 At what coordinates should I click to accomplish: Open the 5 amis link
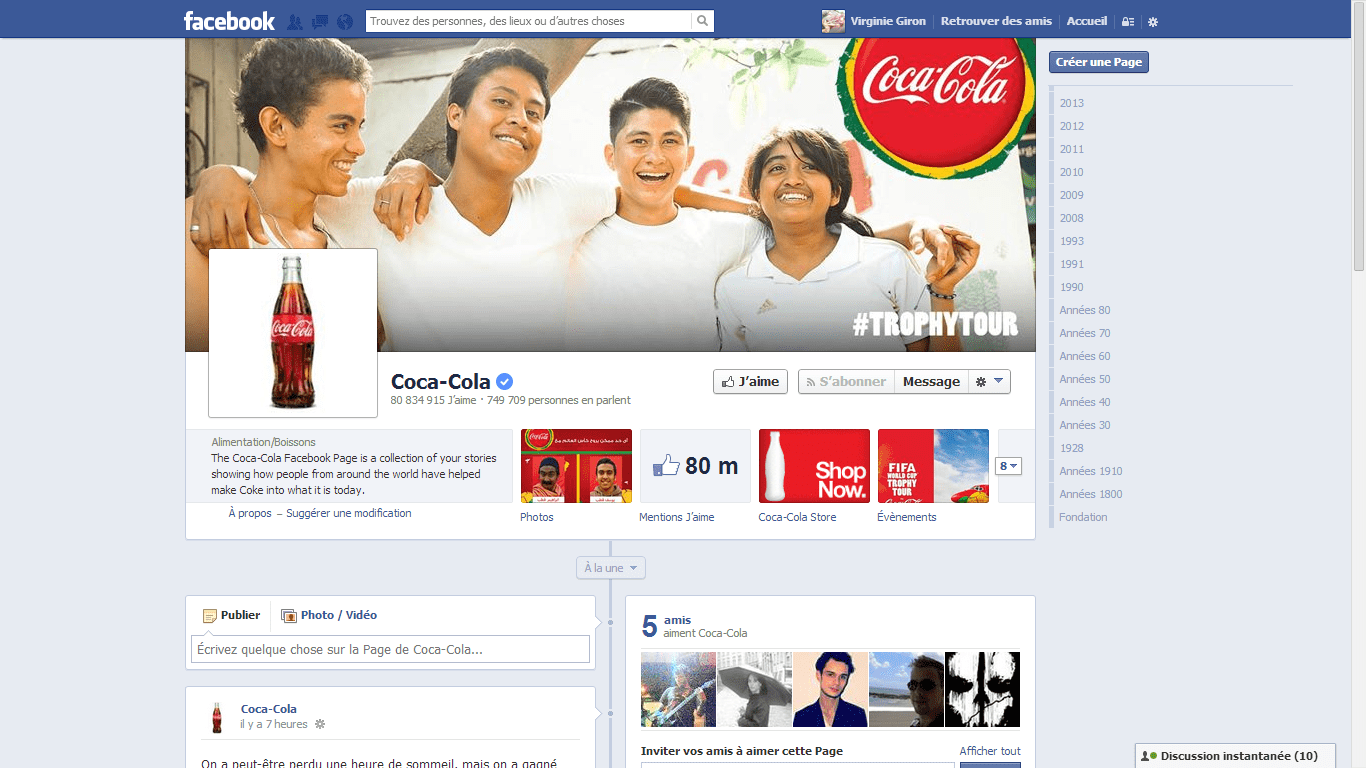tap(677, 620)
